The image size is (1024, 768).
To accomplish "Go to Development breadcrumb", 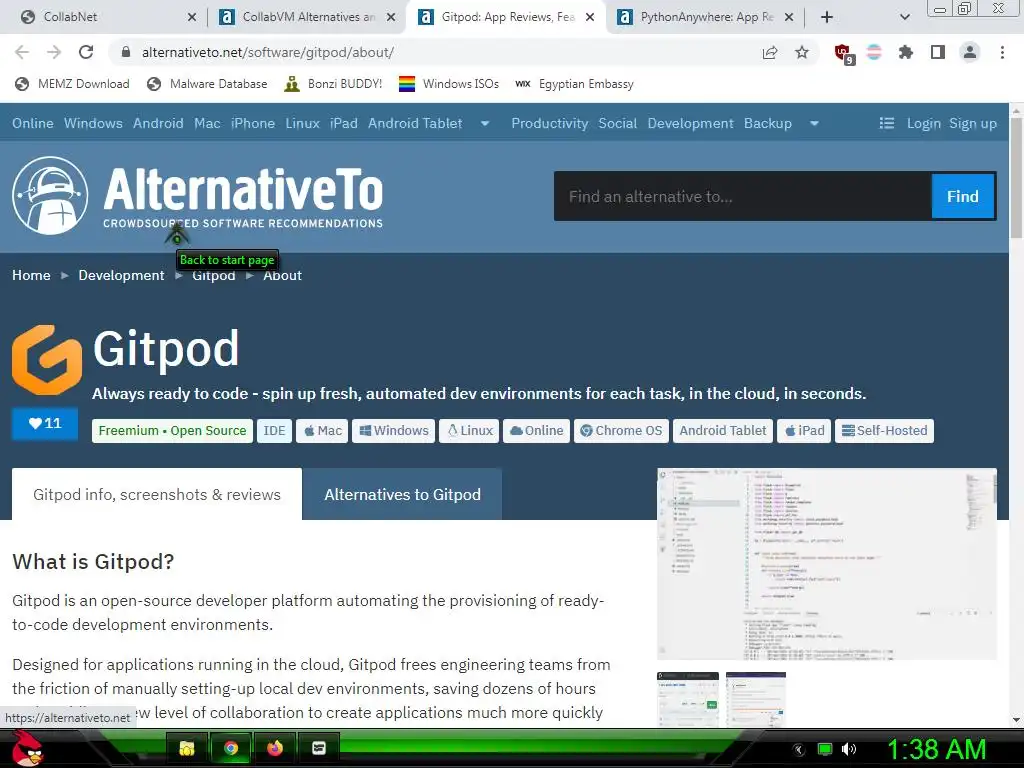I will (121, 275).
